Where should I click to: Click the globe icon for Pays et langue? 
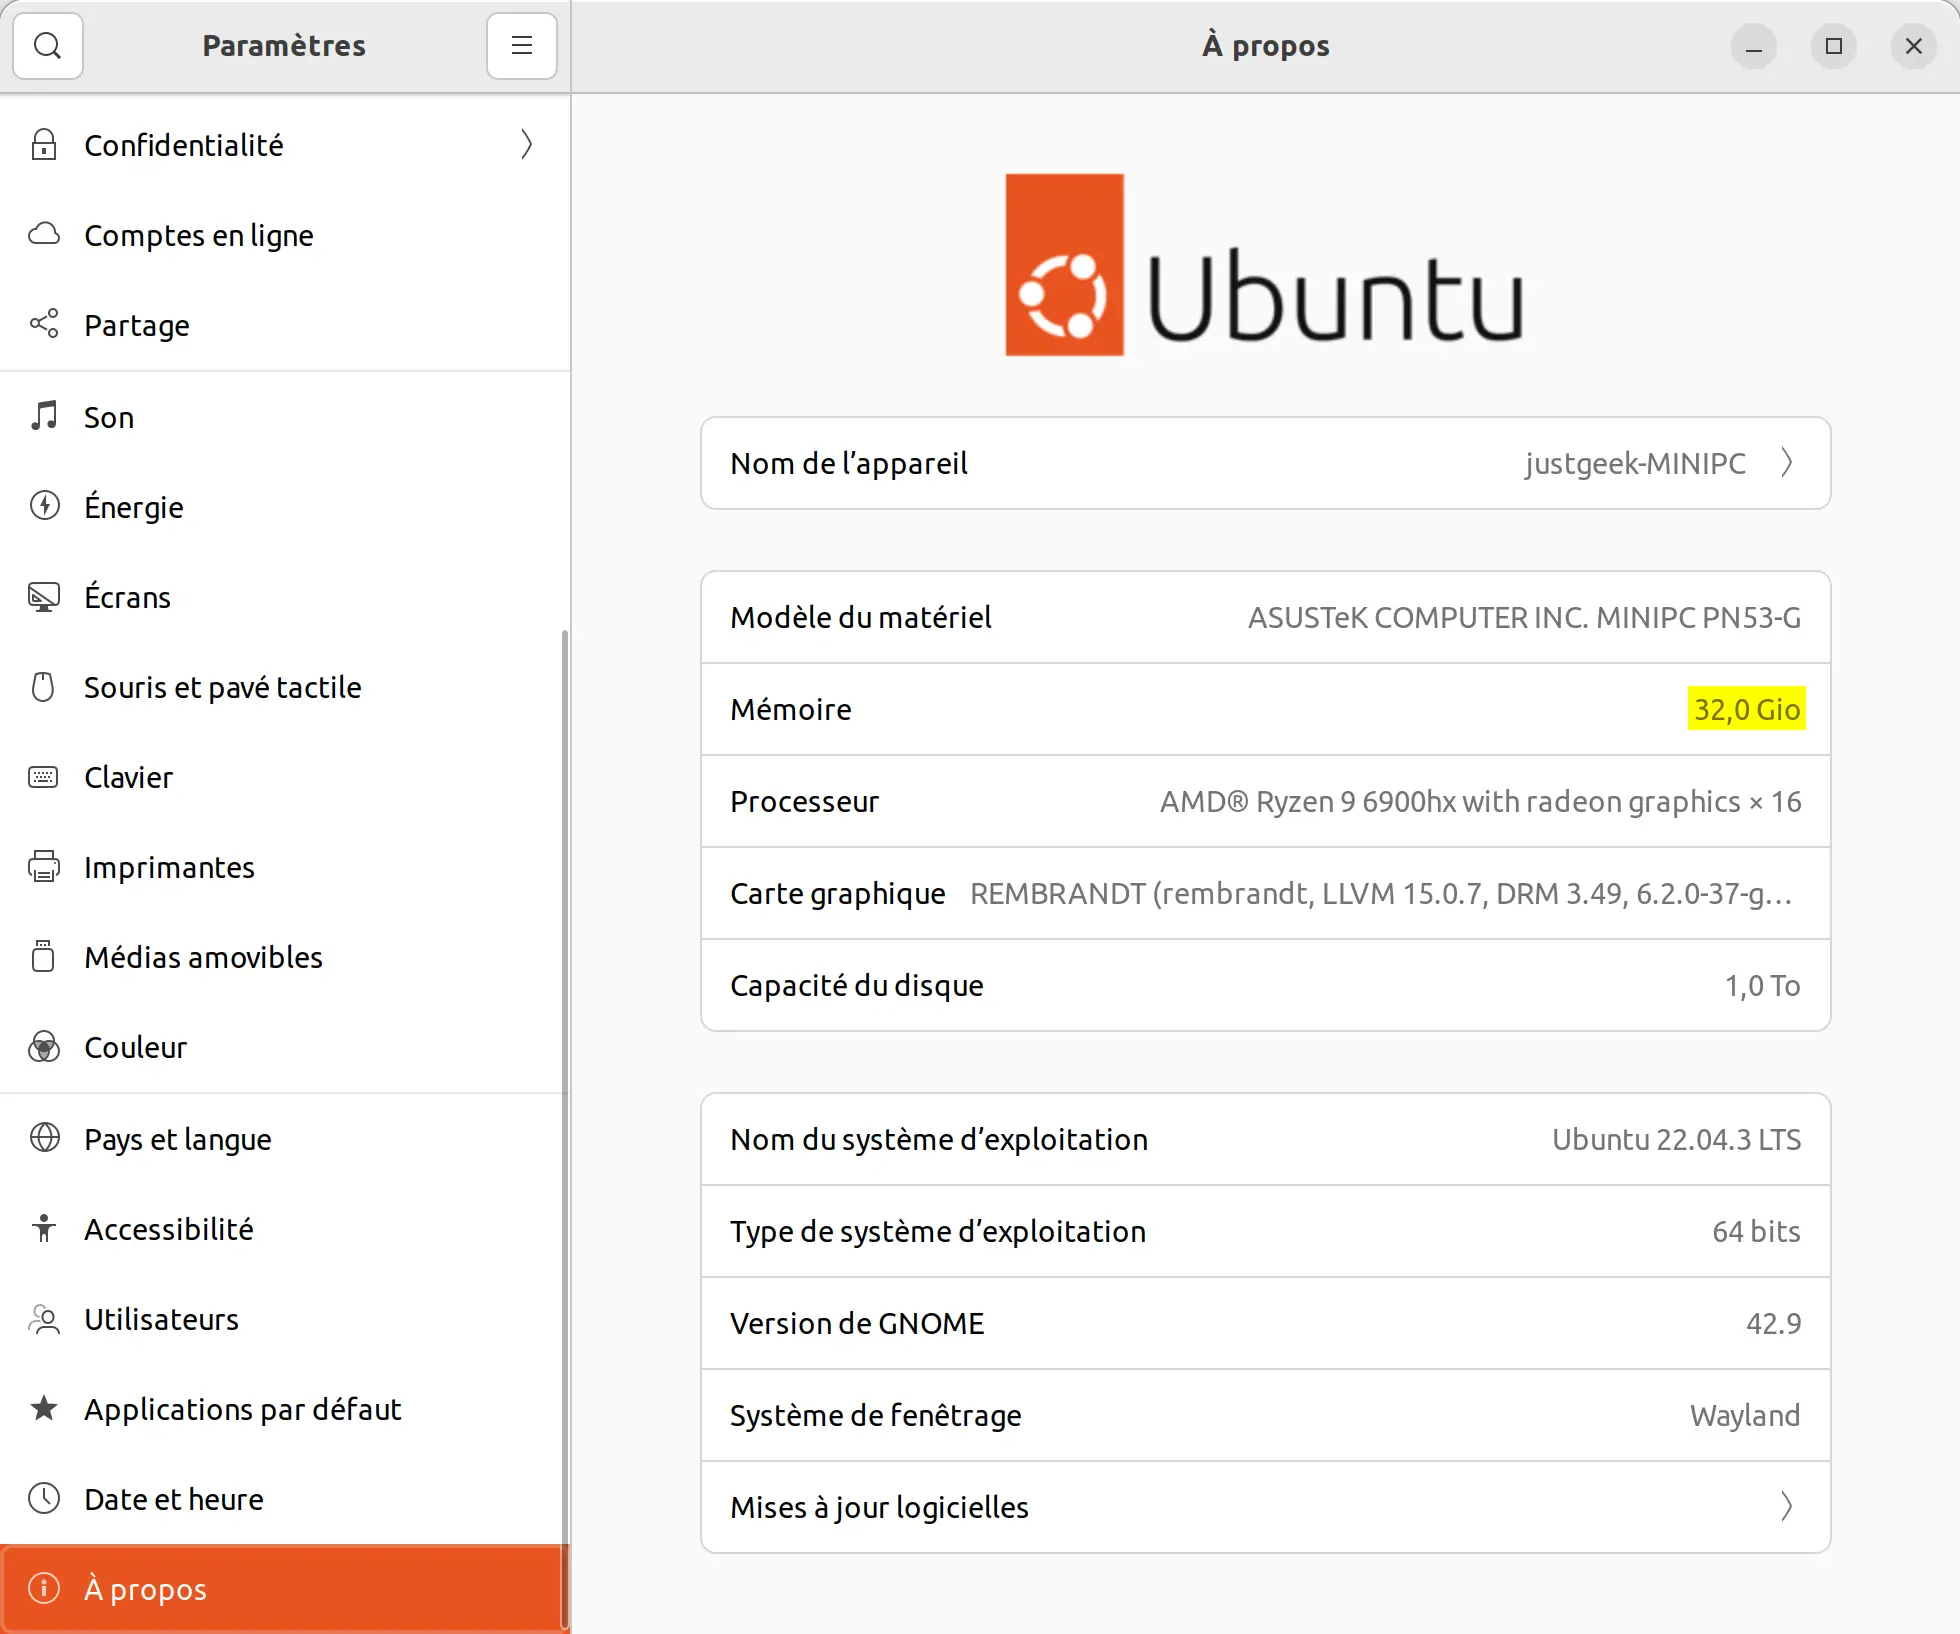44,1138
